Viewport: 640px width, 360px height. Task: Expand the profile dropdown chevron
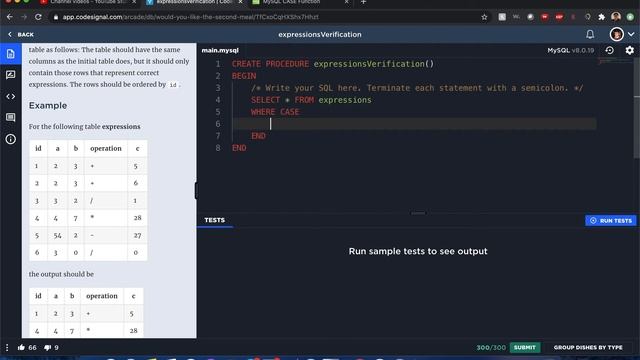point(631,34)
